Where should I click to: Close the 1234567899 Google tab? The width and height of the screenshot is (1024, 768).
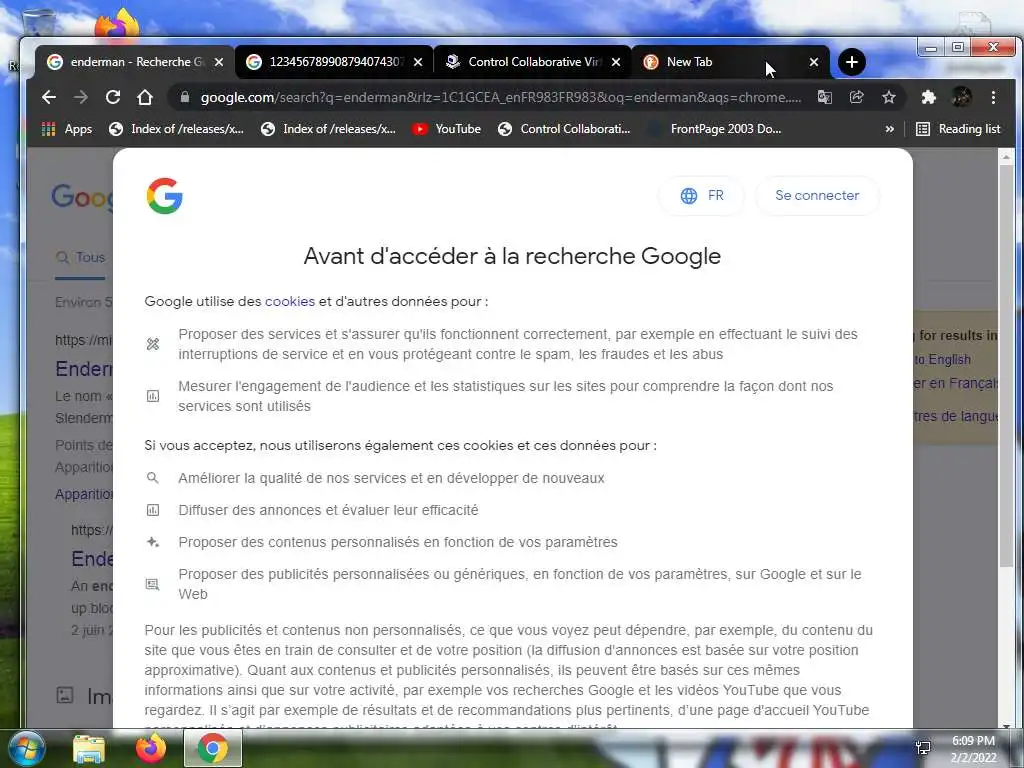418,62
